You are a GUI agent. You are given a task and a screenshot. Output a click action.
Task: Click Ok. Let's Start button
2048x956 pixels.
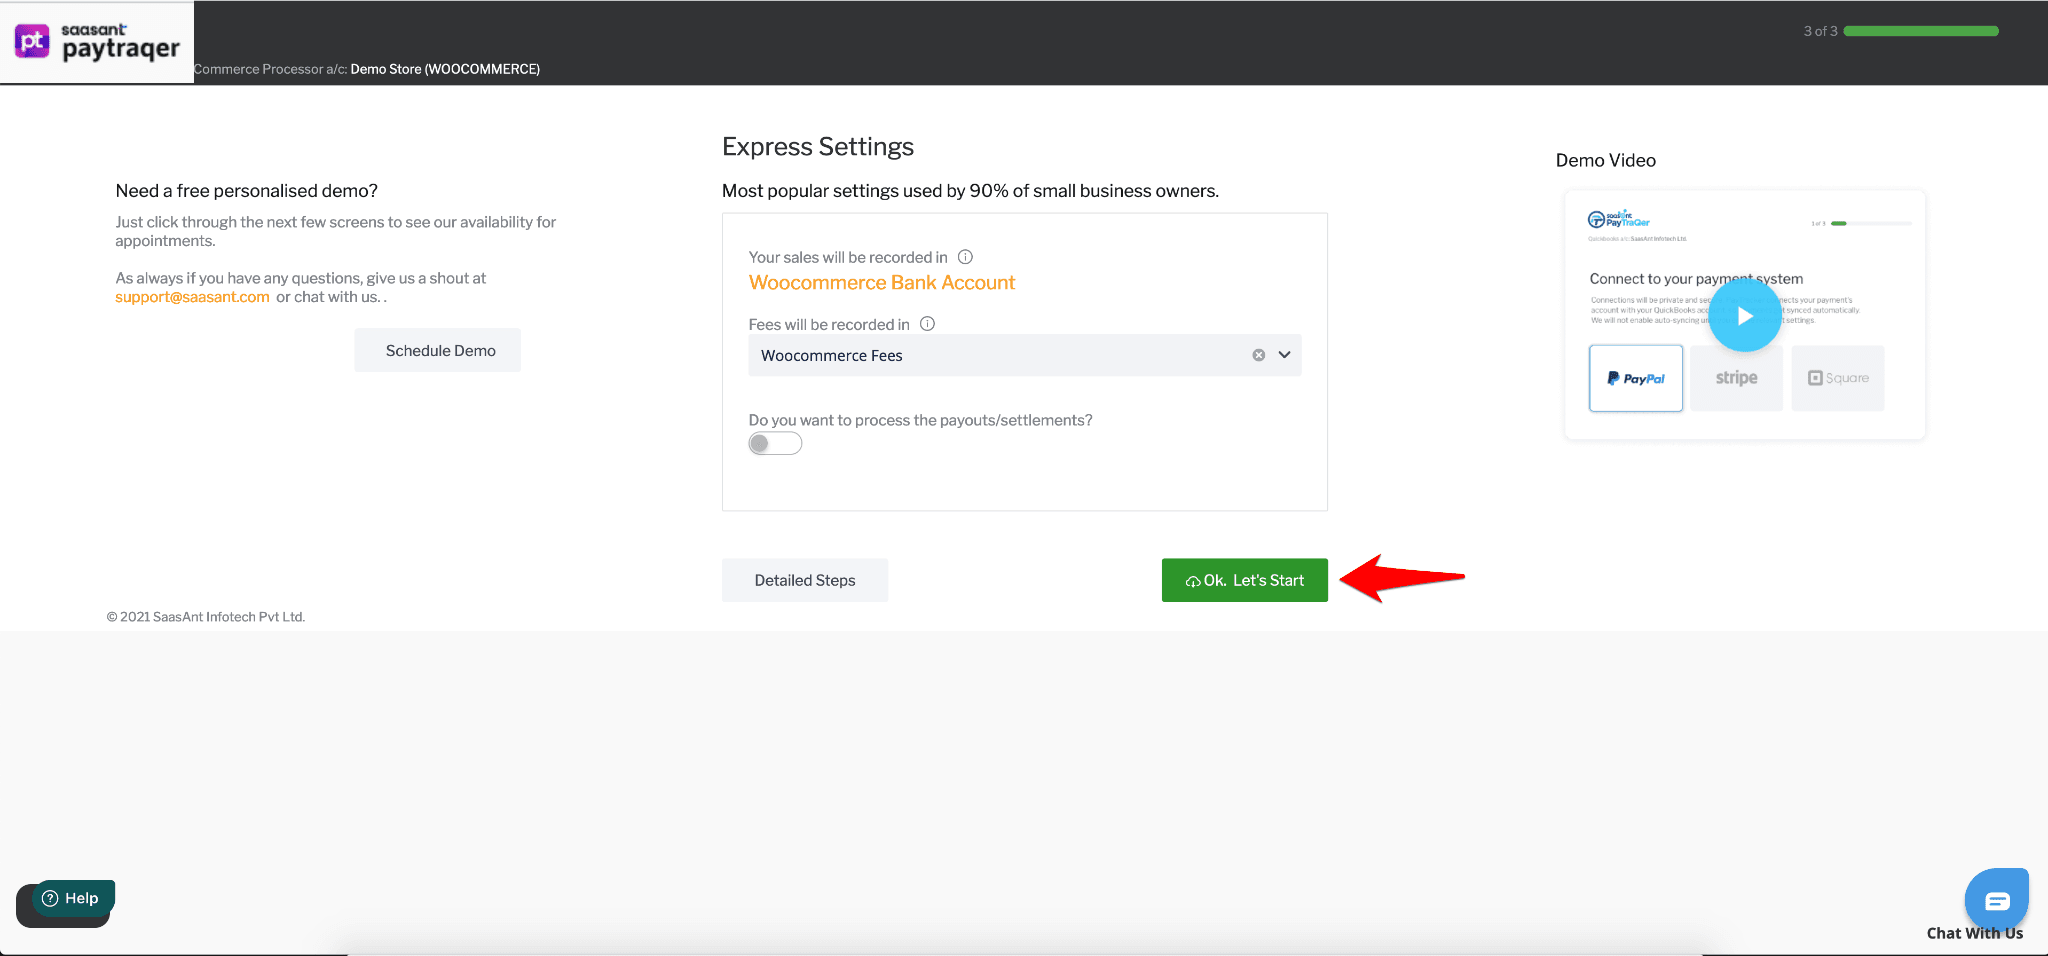(1245, 580)
